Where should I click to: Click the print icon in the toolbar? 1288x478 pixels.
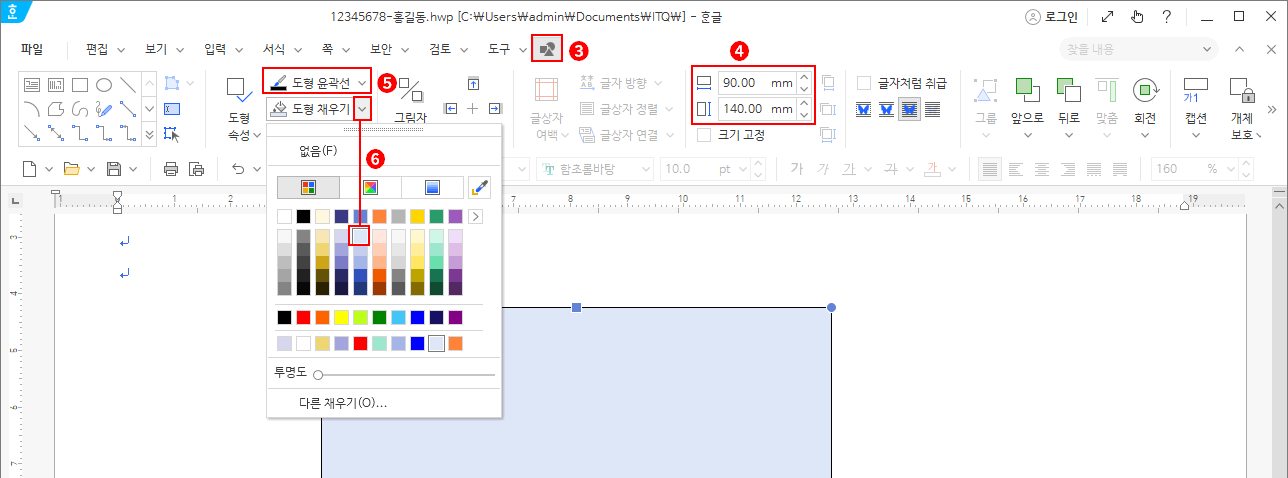pyautogui.click(x=171, y=169)
